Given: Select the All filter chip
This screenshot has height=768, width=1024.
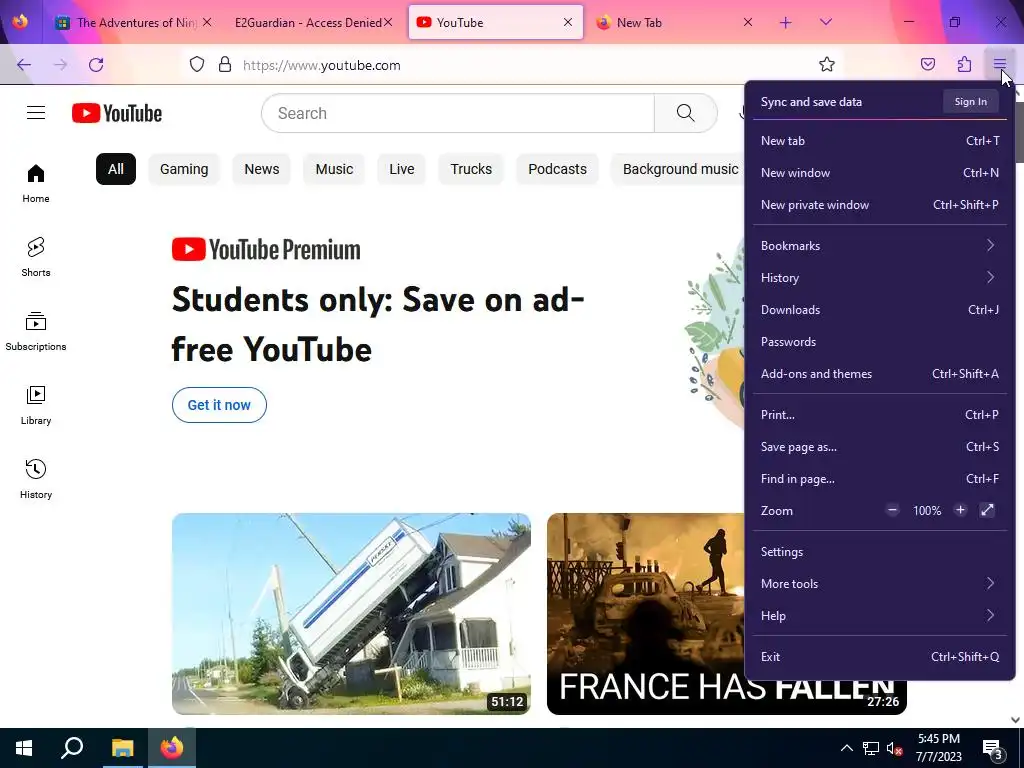Looking at the screenshot, I should point(116,169).
